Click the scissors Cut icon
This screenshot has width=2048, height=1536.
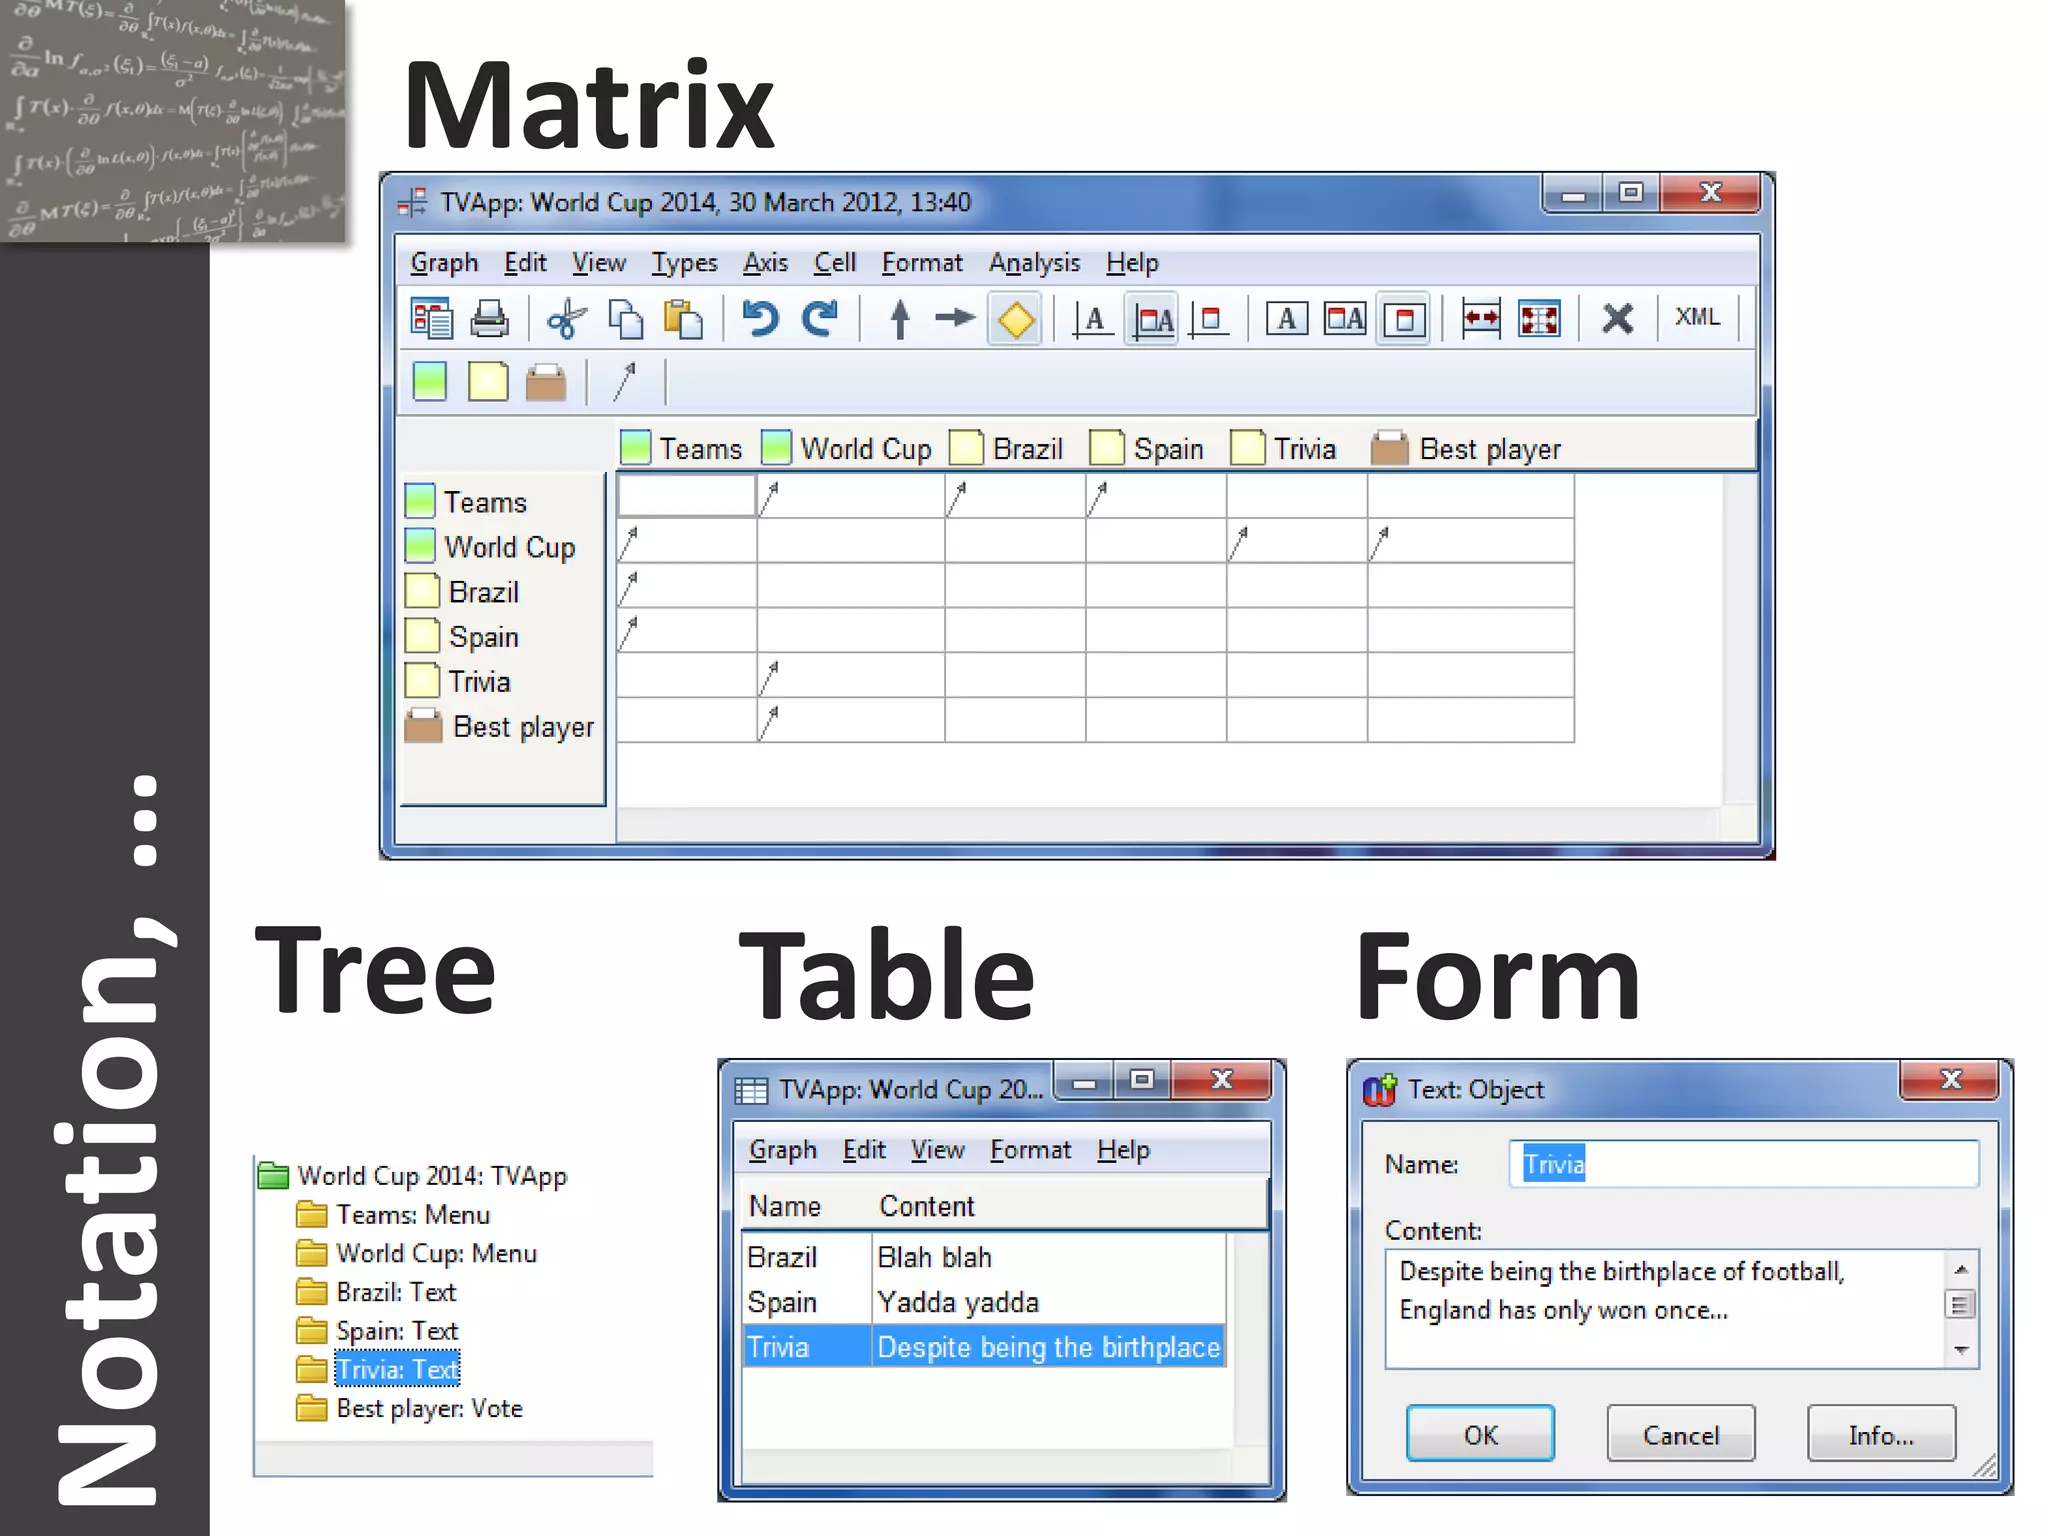(x=566, y=319)
